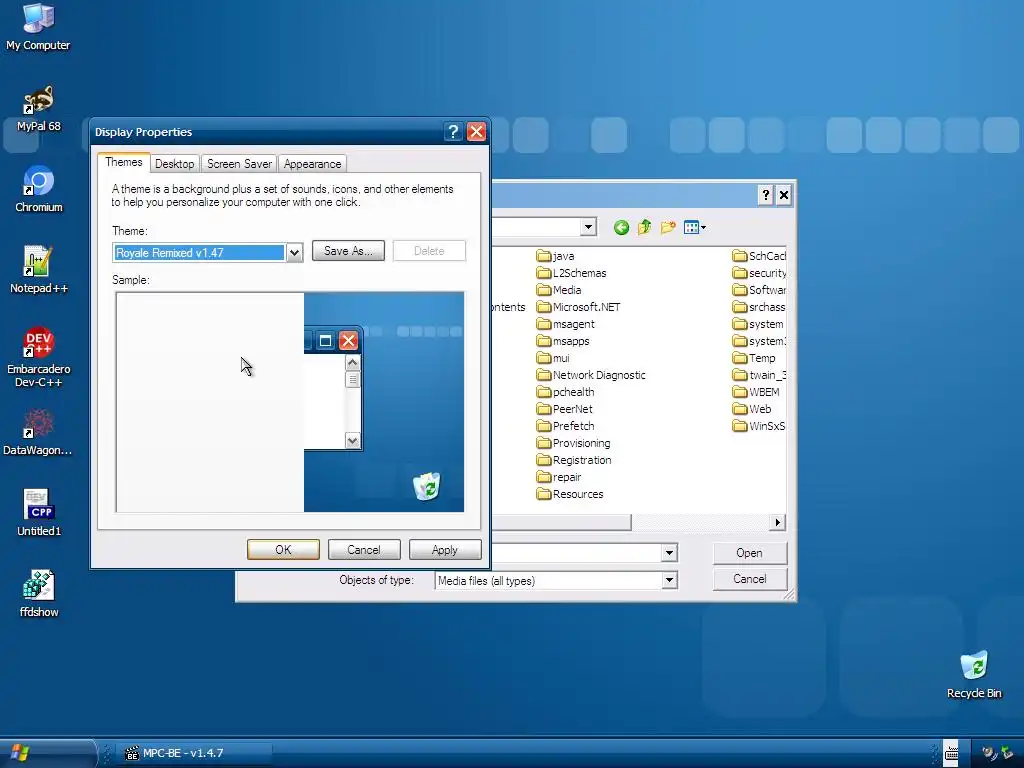Open View menu icon in Open dialog

(694, 227)
